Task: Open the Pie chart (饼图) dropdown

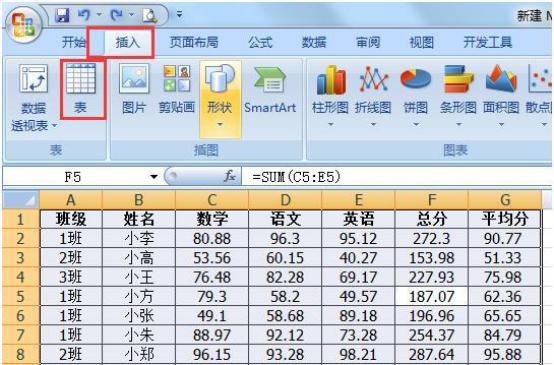Action: [x=416, y=125]
